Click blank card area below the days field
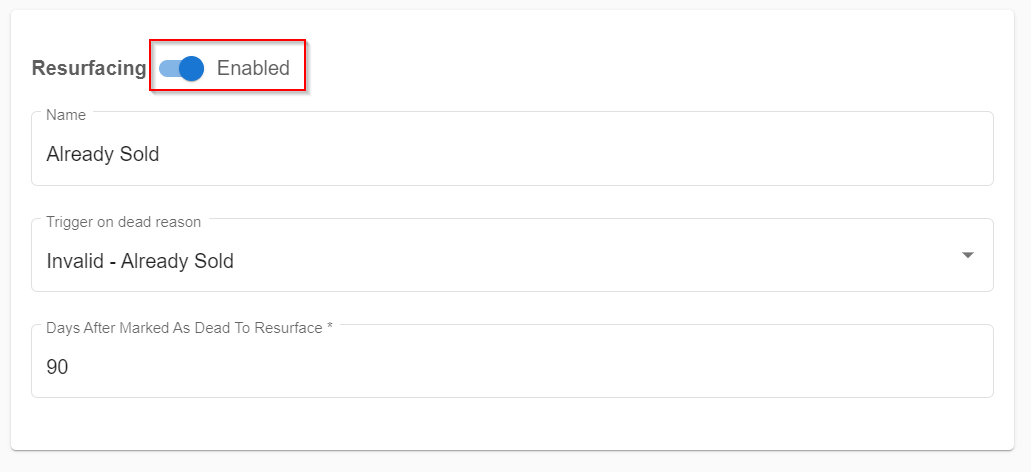 coord(512,424)
